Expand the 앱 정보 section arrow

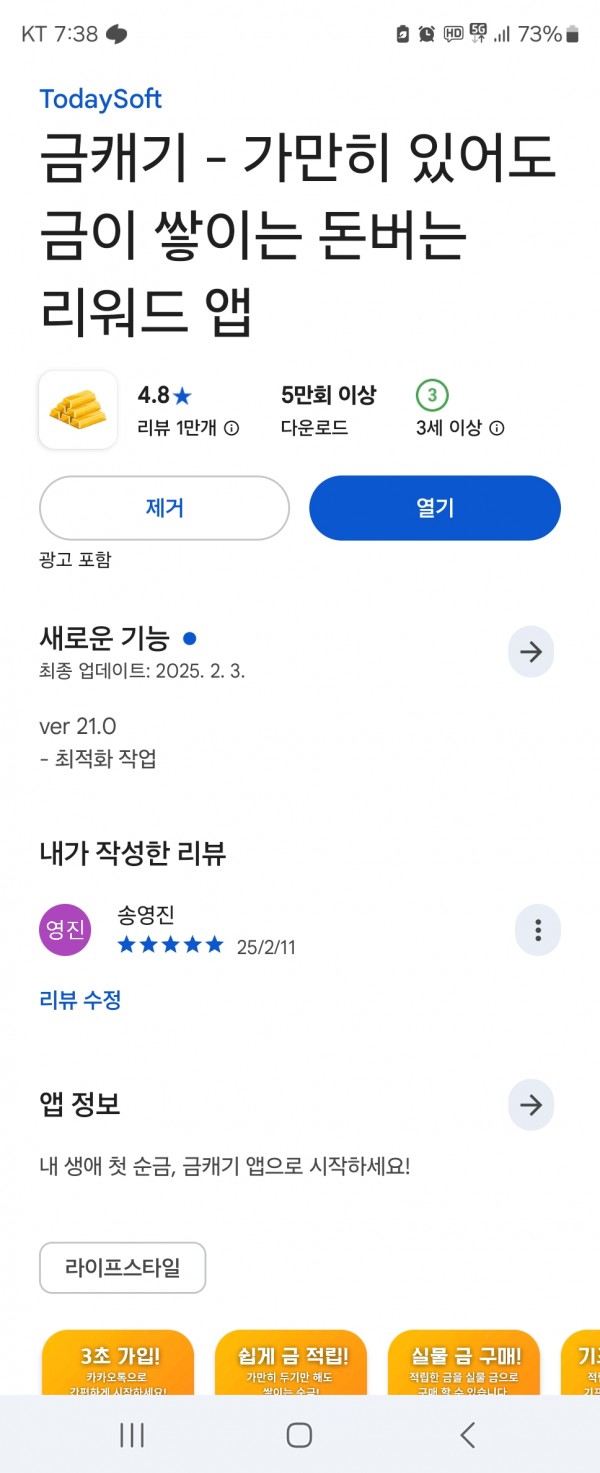coord(531,1105)
